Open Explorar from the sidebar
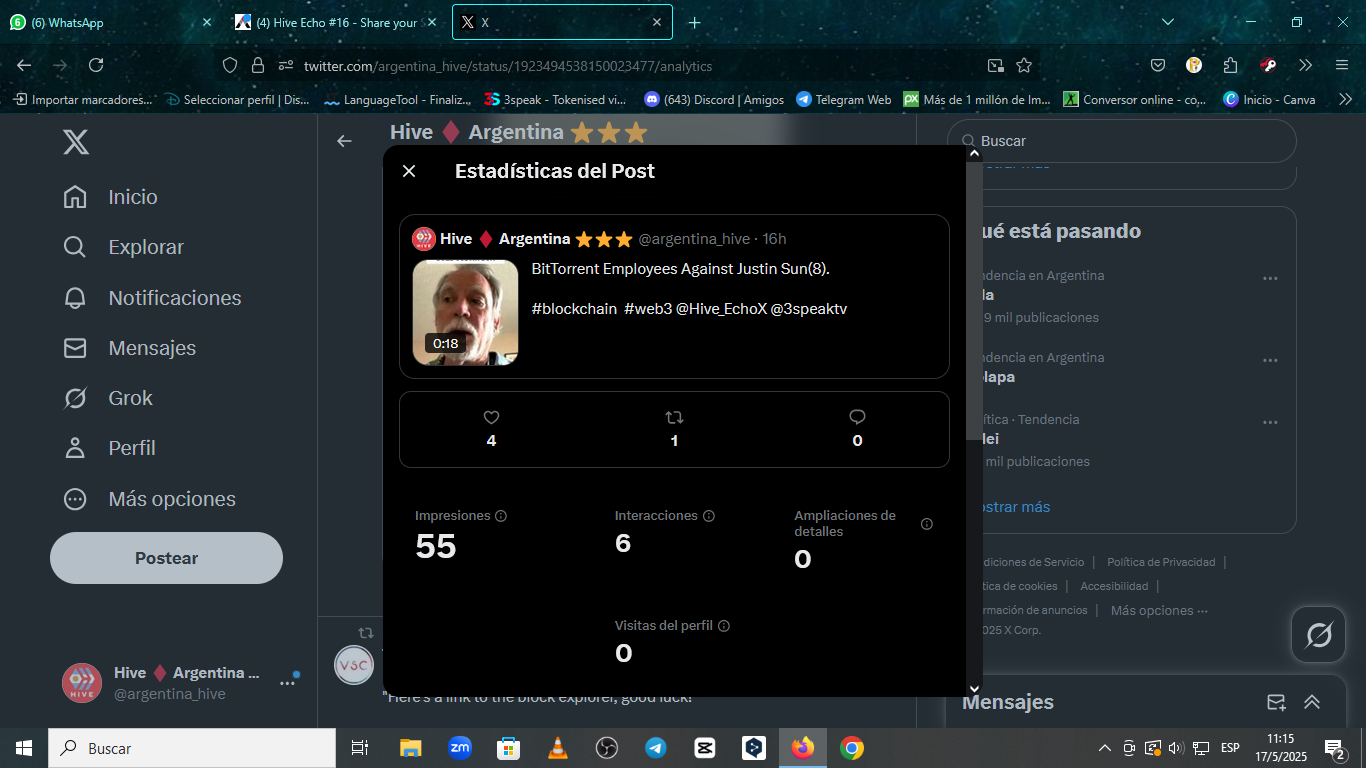Image resolution: width=1366 pixels, height=768 pixels. pos(123,247)
